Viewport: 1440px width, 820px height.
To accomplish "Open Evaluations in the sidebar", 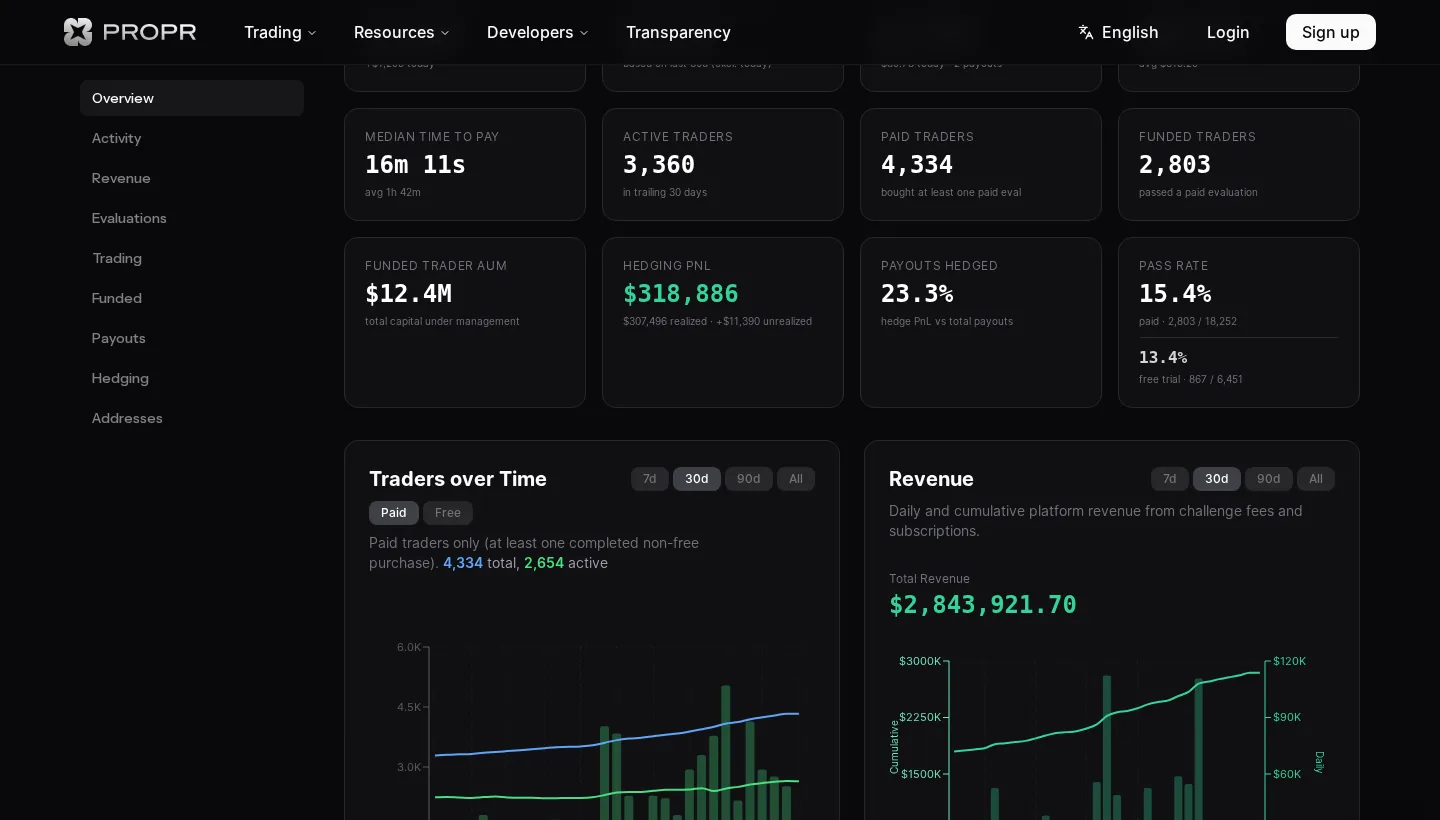I will [x=192, y=218].
